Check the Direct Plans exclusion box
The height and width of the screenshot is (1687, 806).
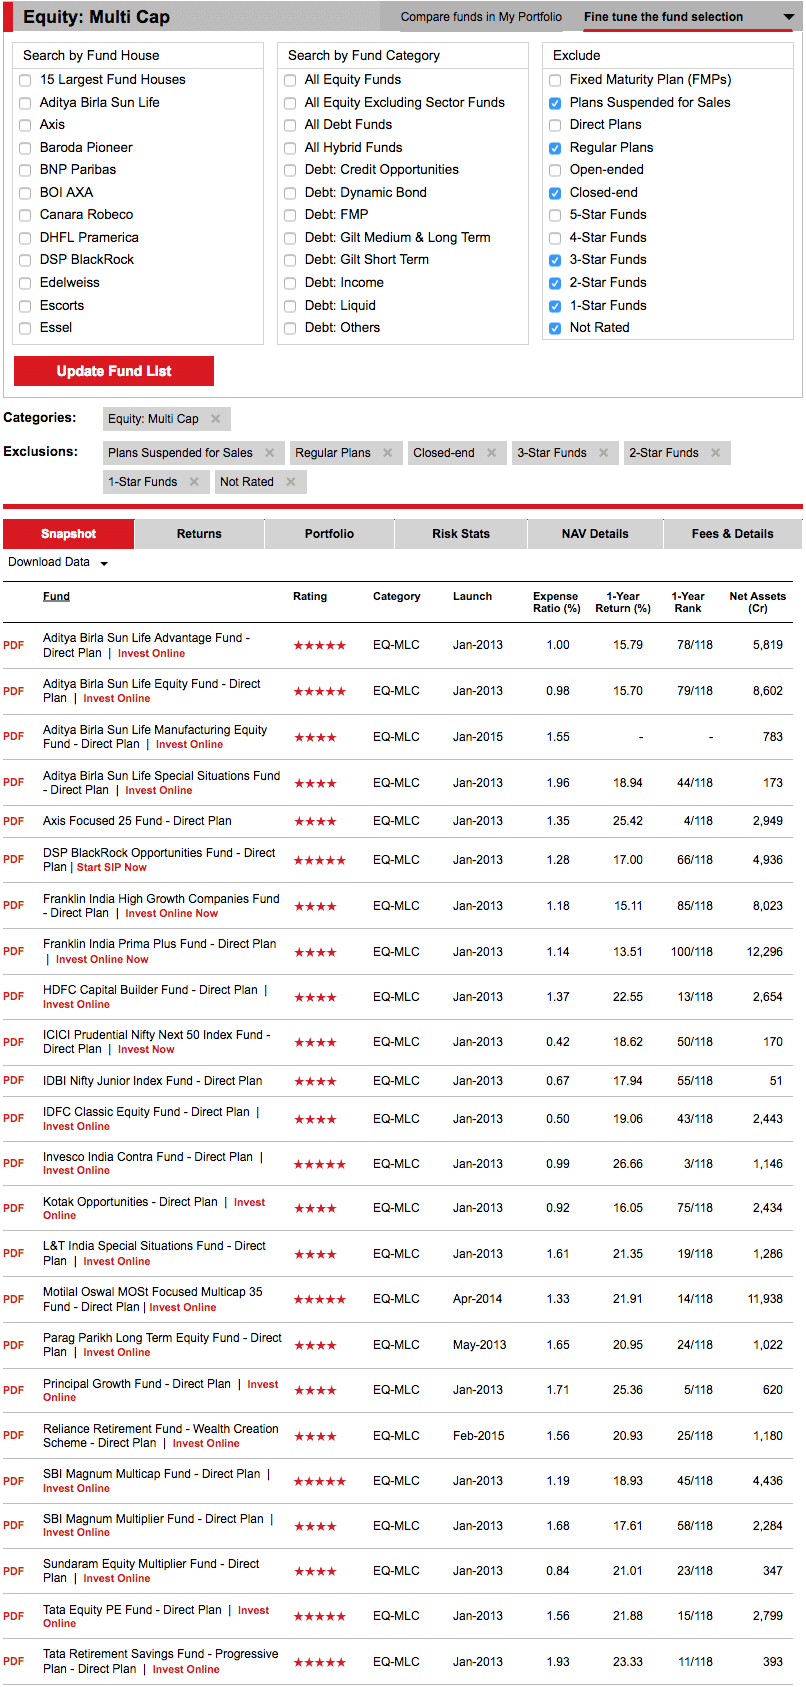(555, 125)
